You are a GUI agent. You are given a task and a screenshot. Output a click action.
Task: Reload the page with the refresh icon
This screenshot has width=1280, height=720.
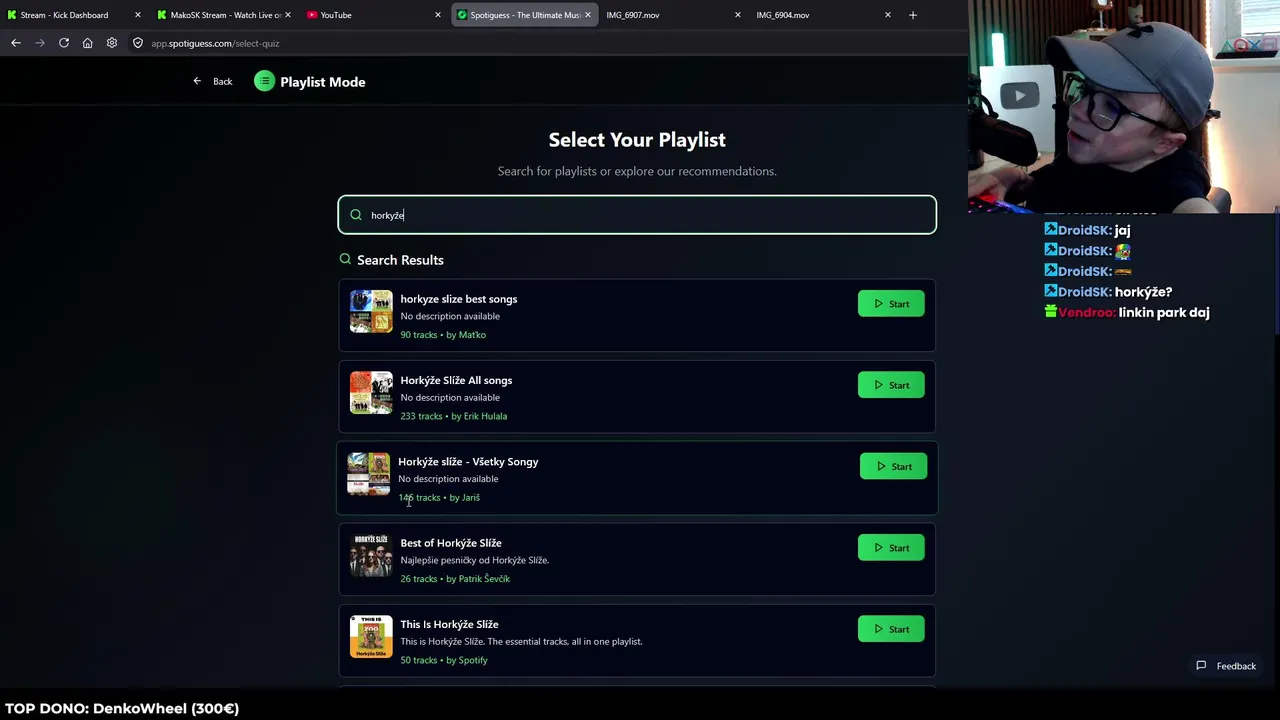pyautogui.click(x=64, y=43)
